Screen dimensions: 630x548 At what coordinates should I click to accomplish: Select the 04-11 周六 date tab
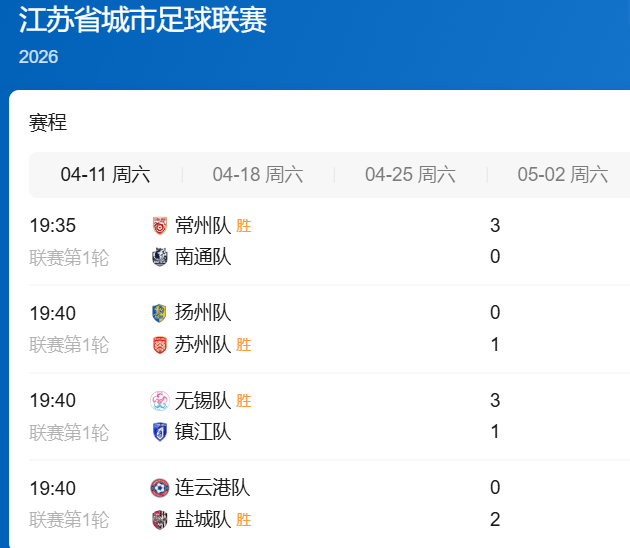(105, 175)
